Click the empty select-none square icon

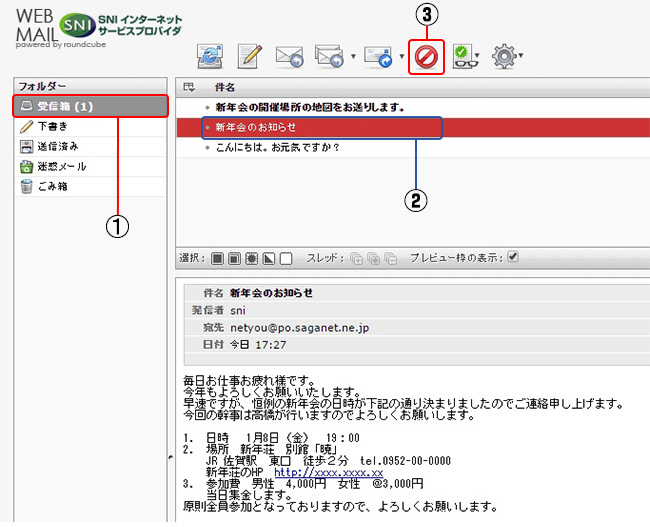[x=286, y=258]
